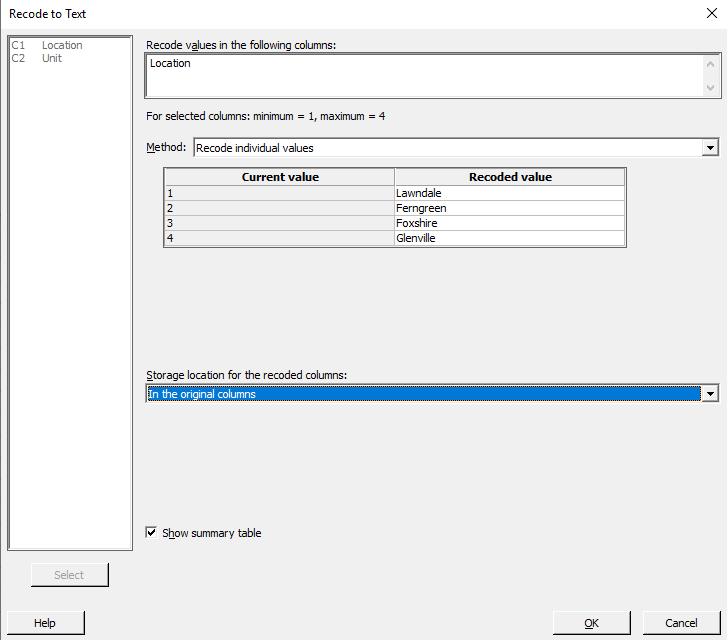Edit the Glenville recoded value cell
This screenshot has height=640, width=727.
509,238
